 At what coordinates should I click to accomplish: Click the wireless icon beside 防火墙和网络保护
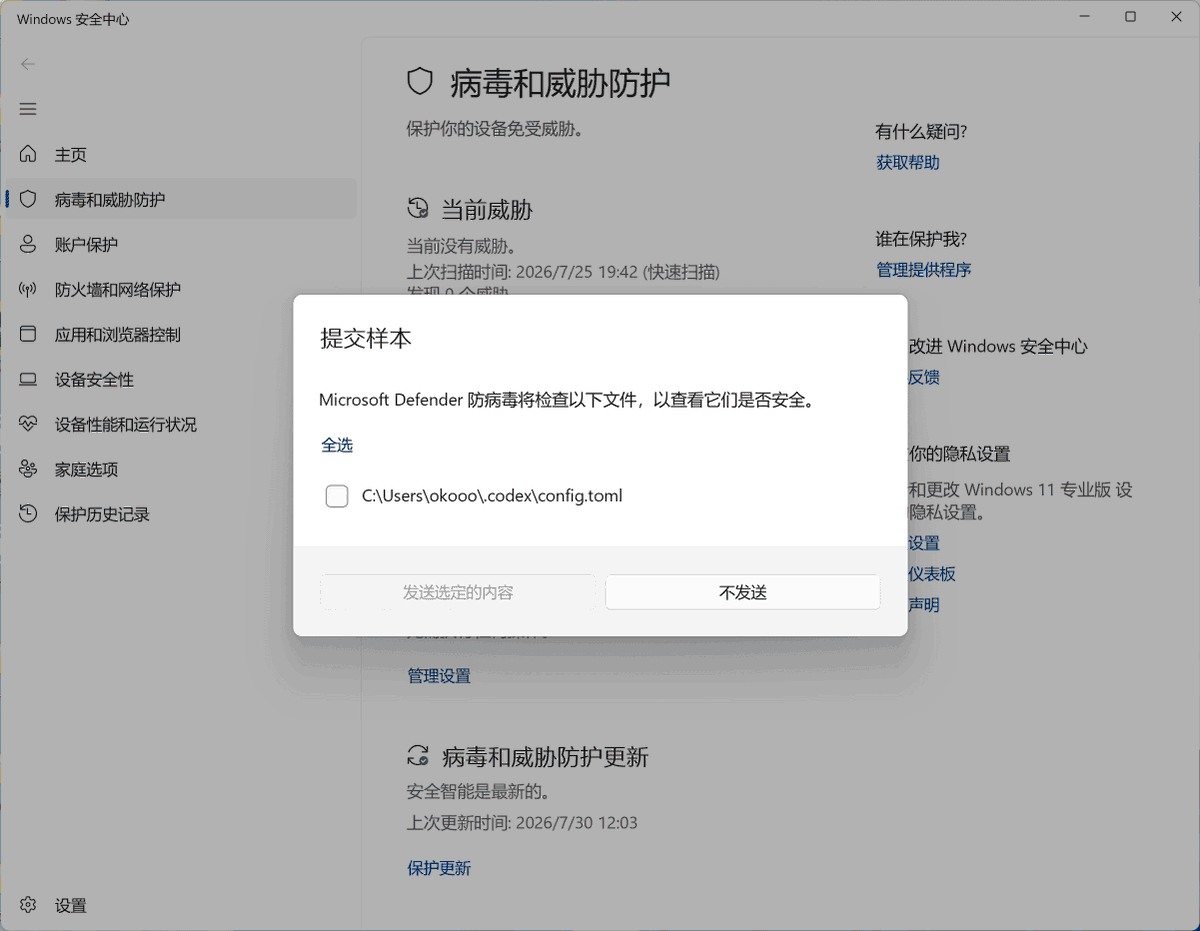pos(28,289)
